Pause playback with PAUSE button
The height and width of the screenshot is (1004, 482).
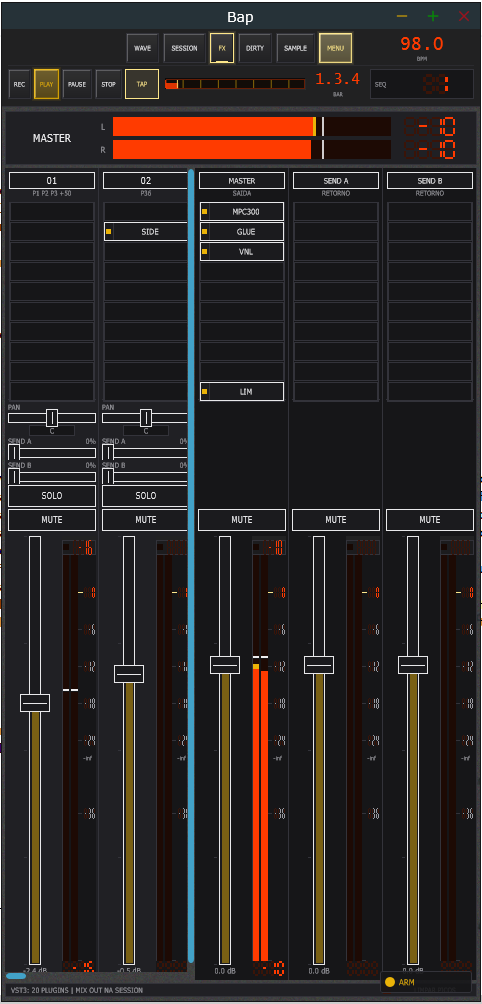(x=77, y=84)
